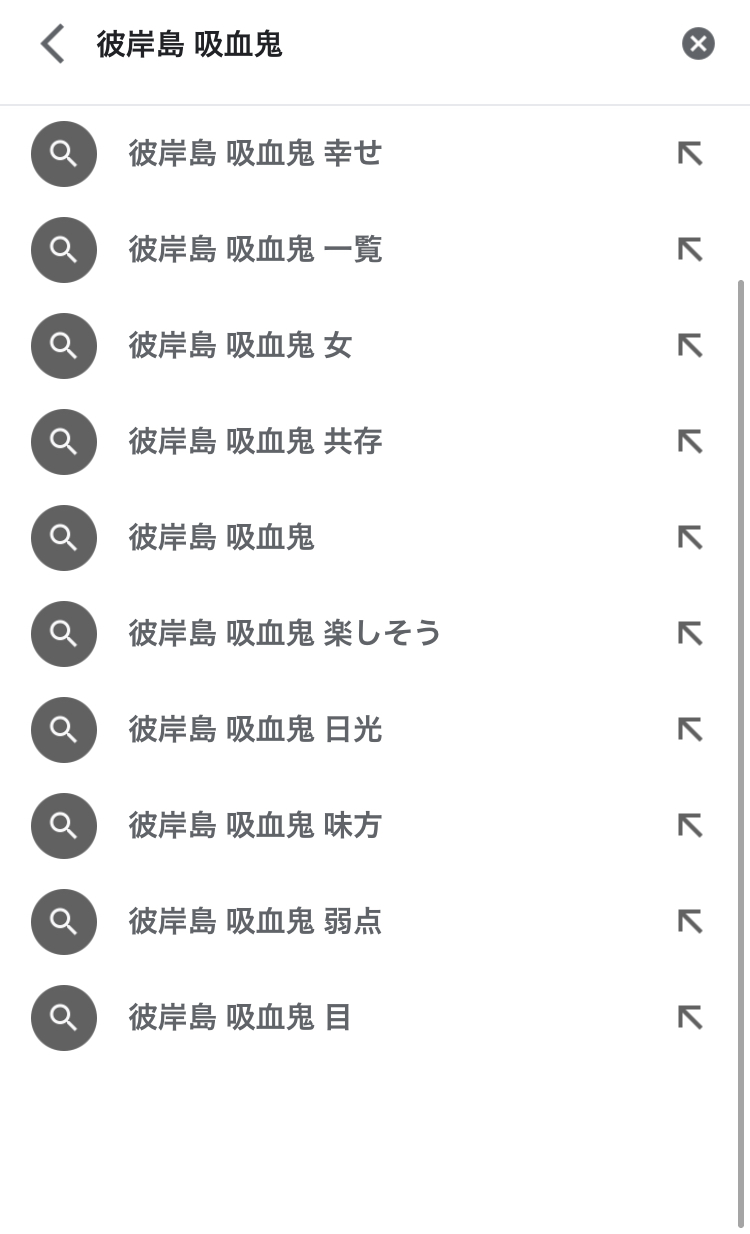This screenshot has height=1234, width=750.
Task: Insert 彼岸島 吸血鬼 共存 via arrow icon
Action: pyautogui.click(x=690, y=442)
